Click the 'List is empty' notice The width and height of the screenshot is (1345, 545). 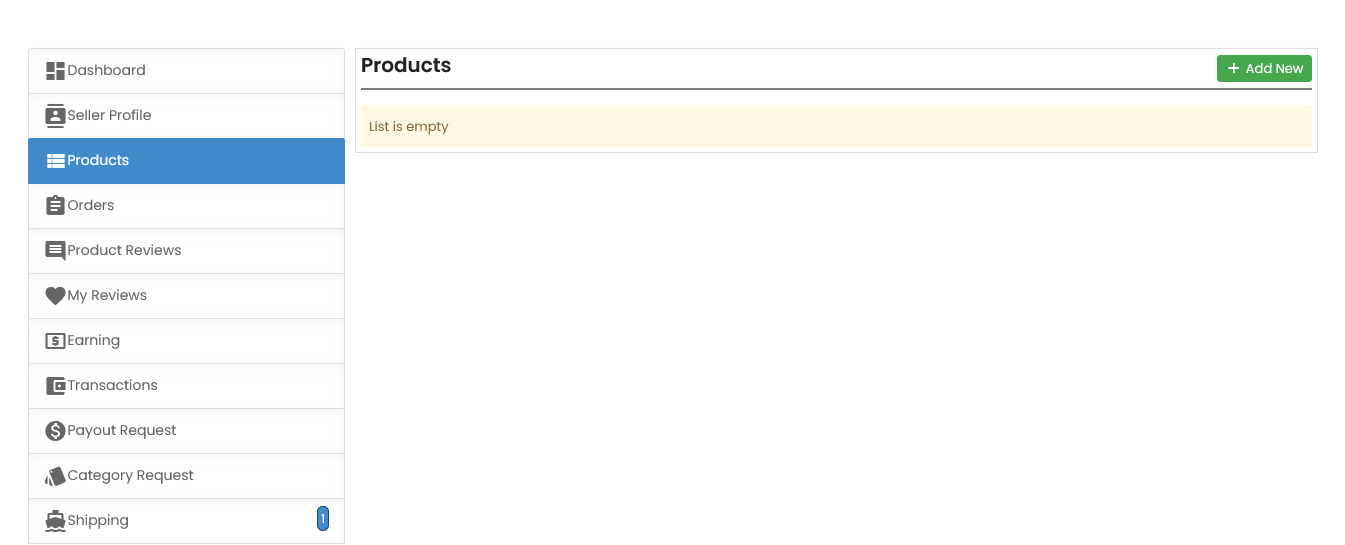click(x=409, y=127)
